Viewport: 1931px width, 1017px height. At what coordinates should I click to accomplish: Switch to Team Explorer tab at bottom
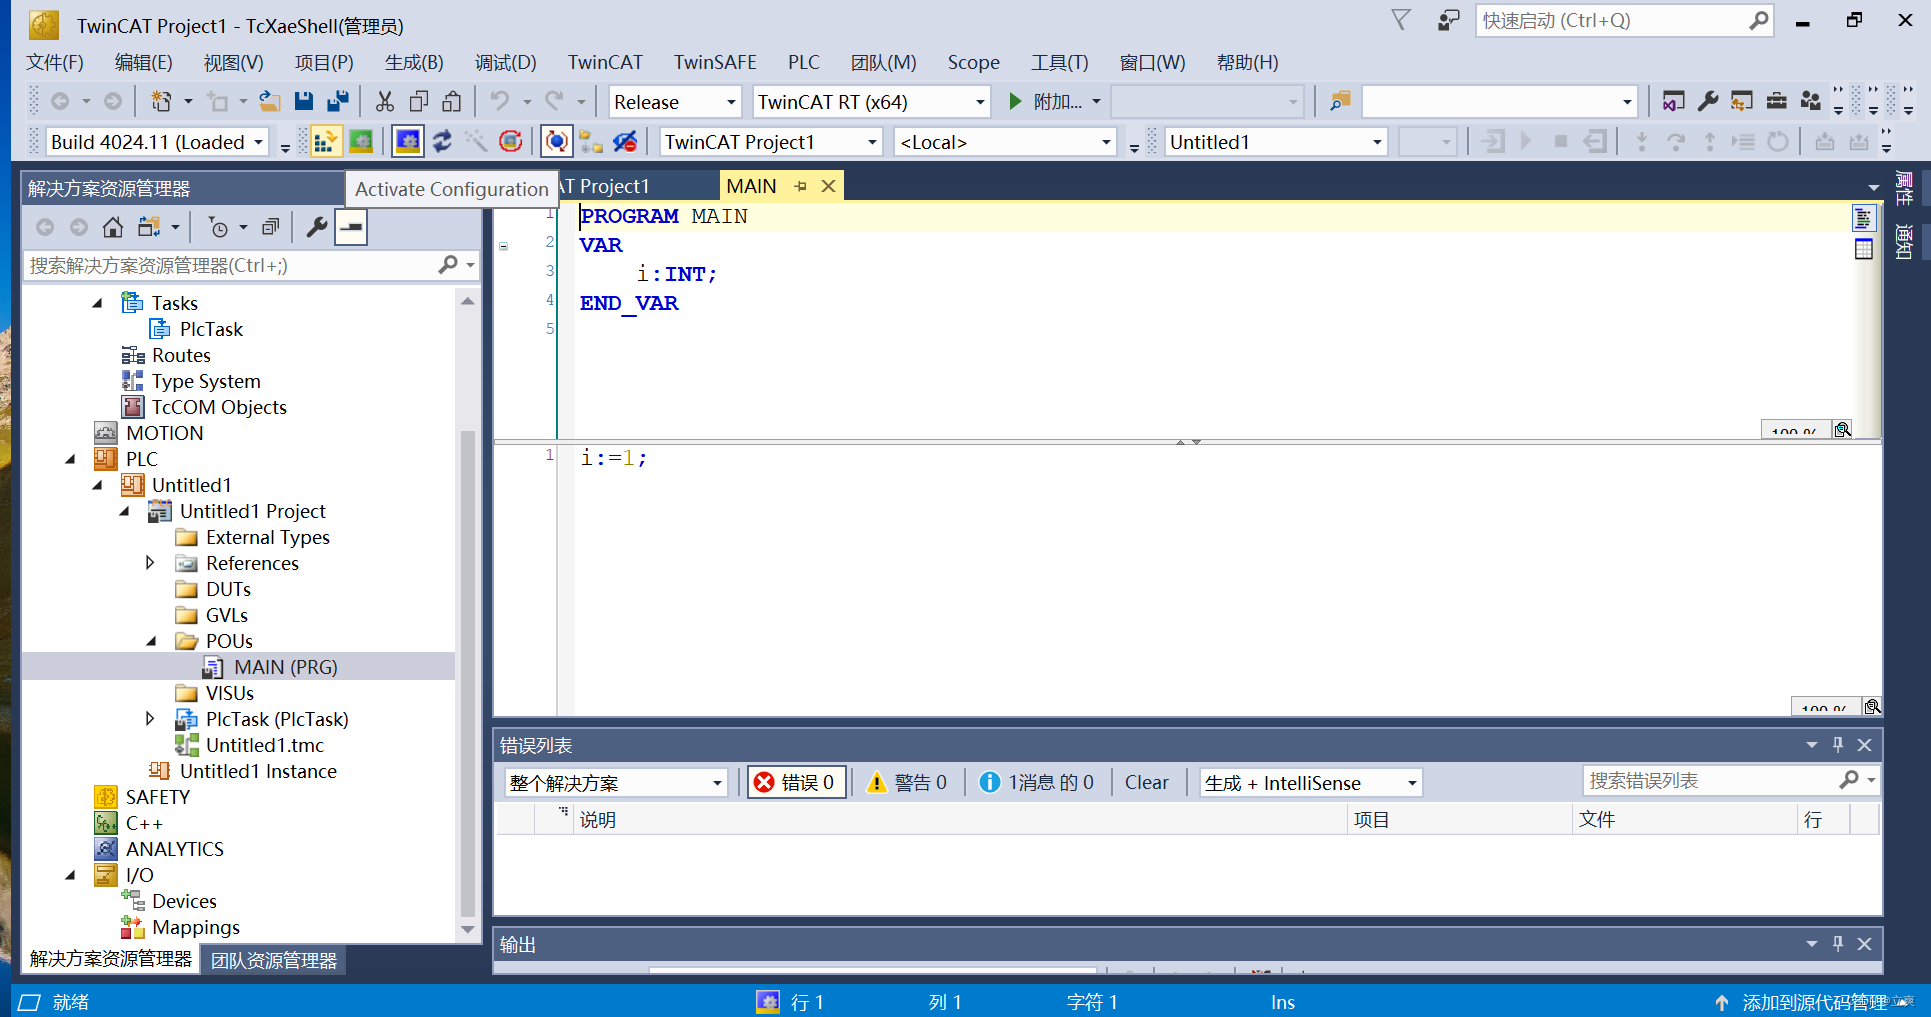click(273, 960)
